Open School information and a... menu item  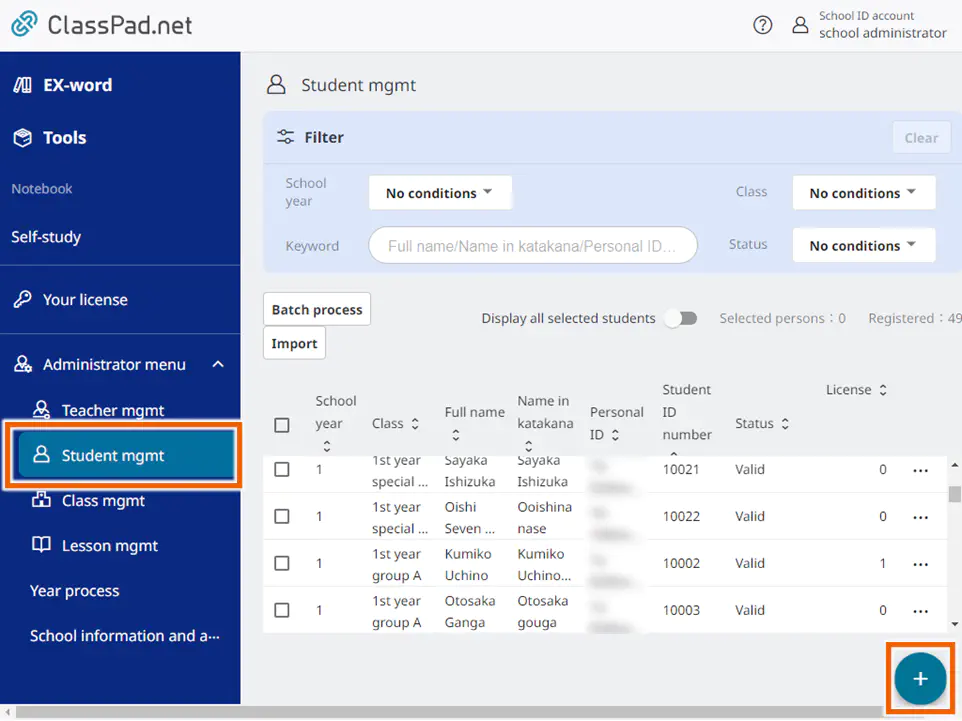pyautogui.click(x=125, y=636)
